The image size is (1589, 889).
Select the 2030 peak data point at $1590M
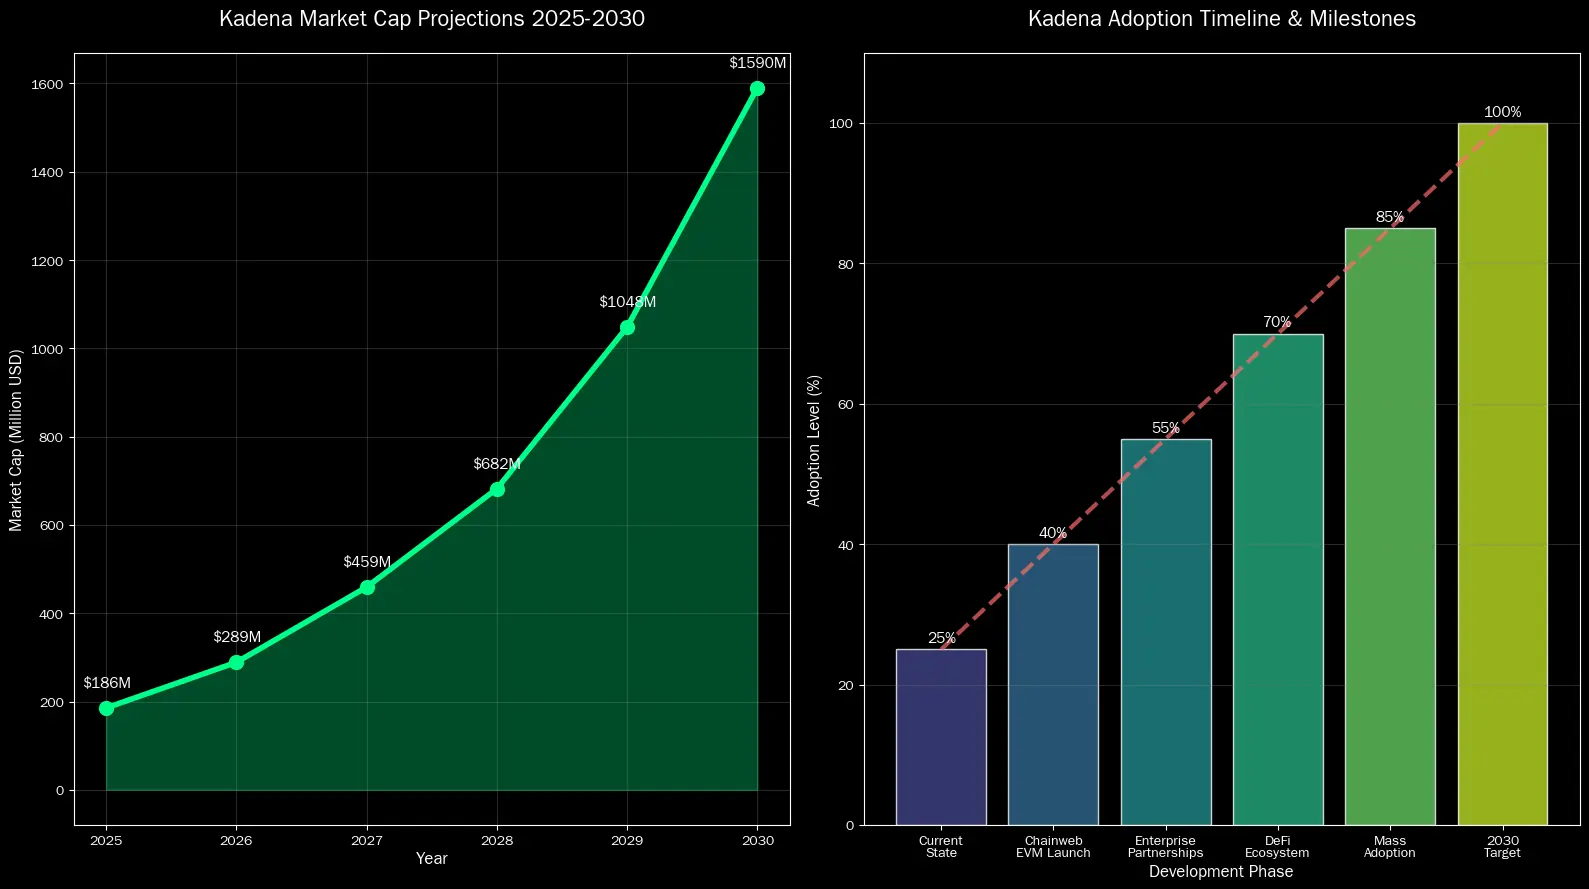pyautogui.click(x=757, y=88)
